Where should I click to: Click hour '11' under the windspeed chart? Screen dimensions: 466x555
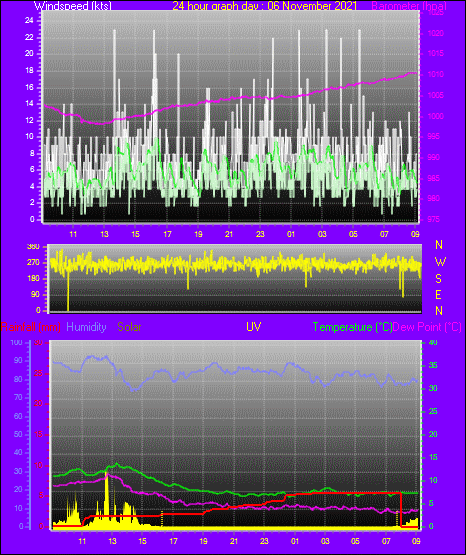[x=73, y=234]
